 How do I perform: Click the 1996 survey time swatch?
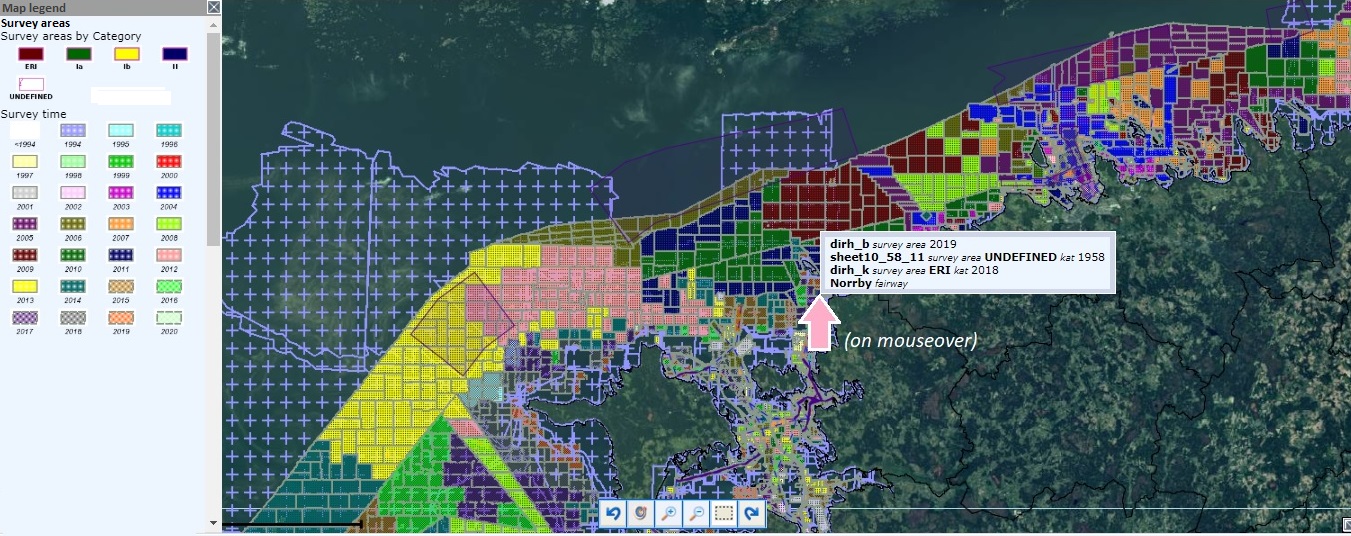169,131
